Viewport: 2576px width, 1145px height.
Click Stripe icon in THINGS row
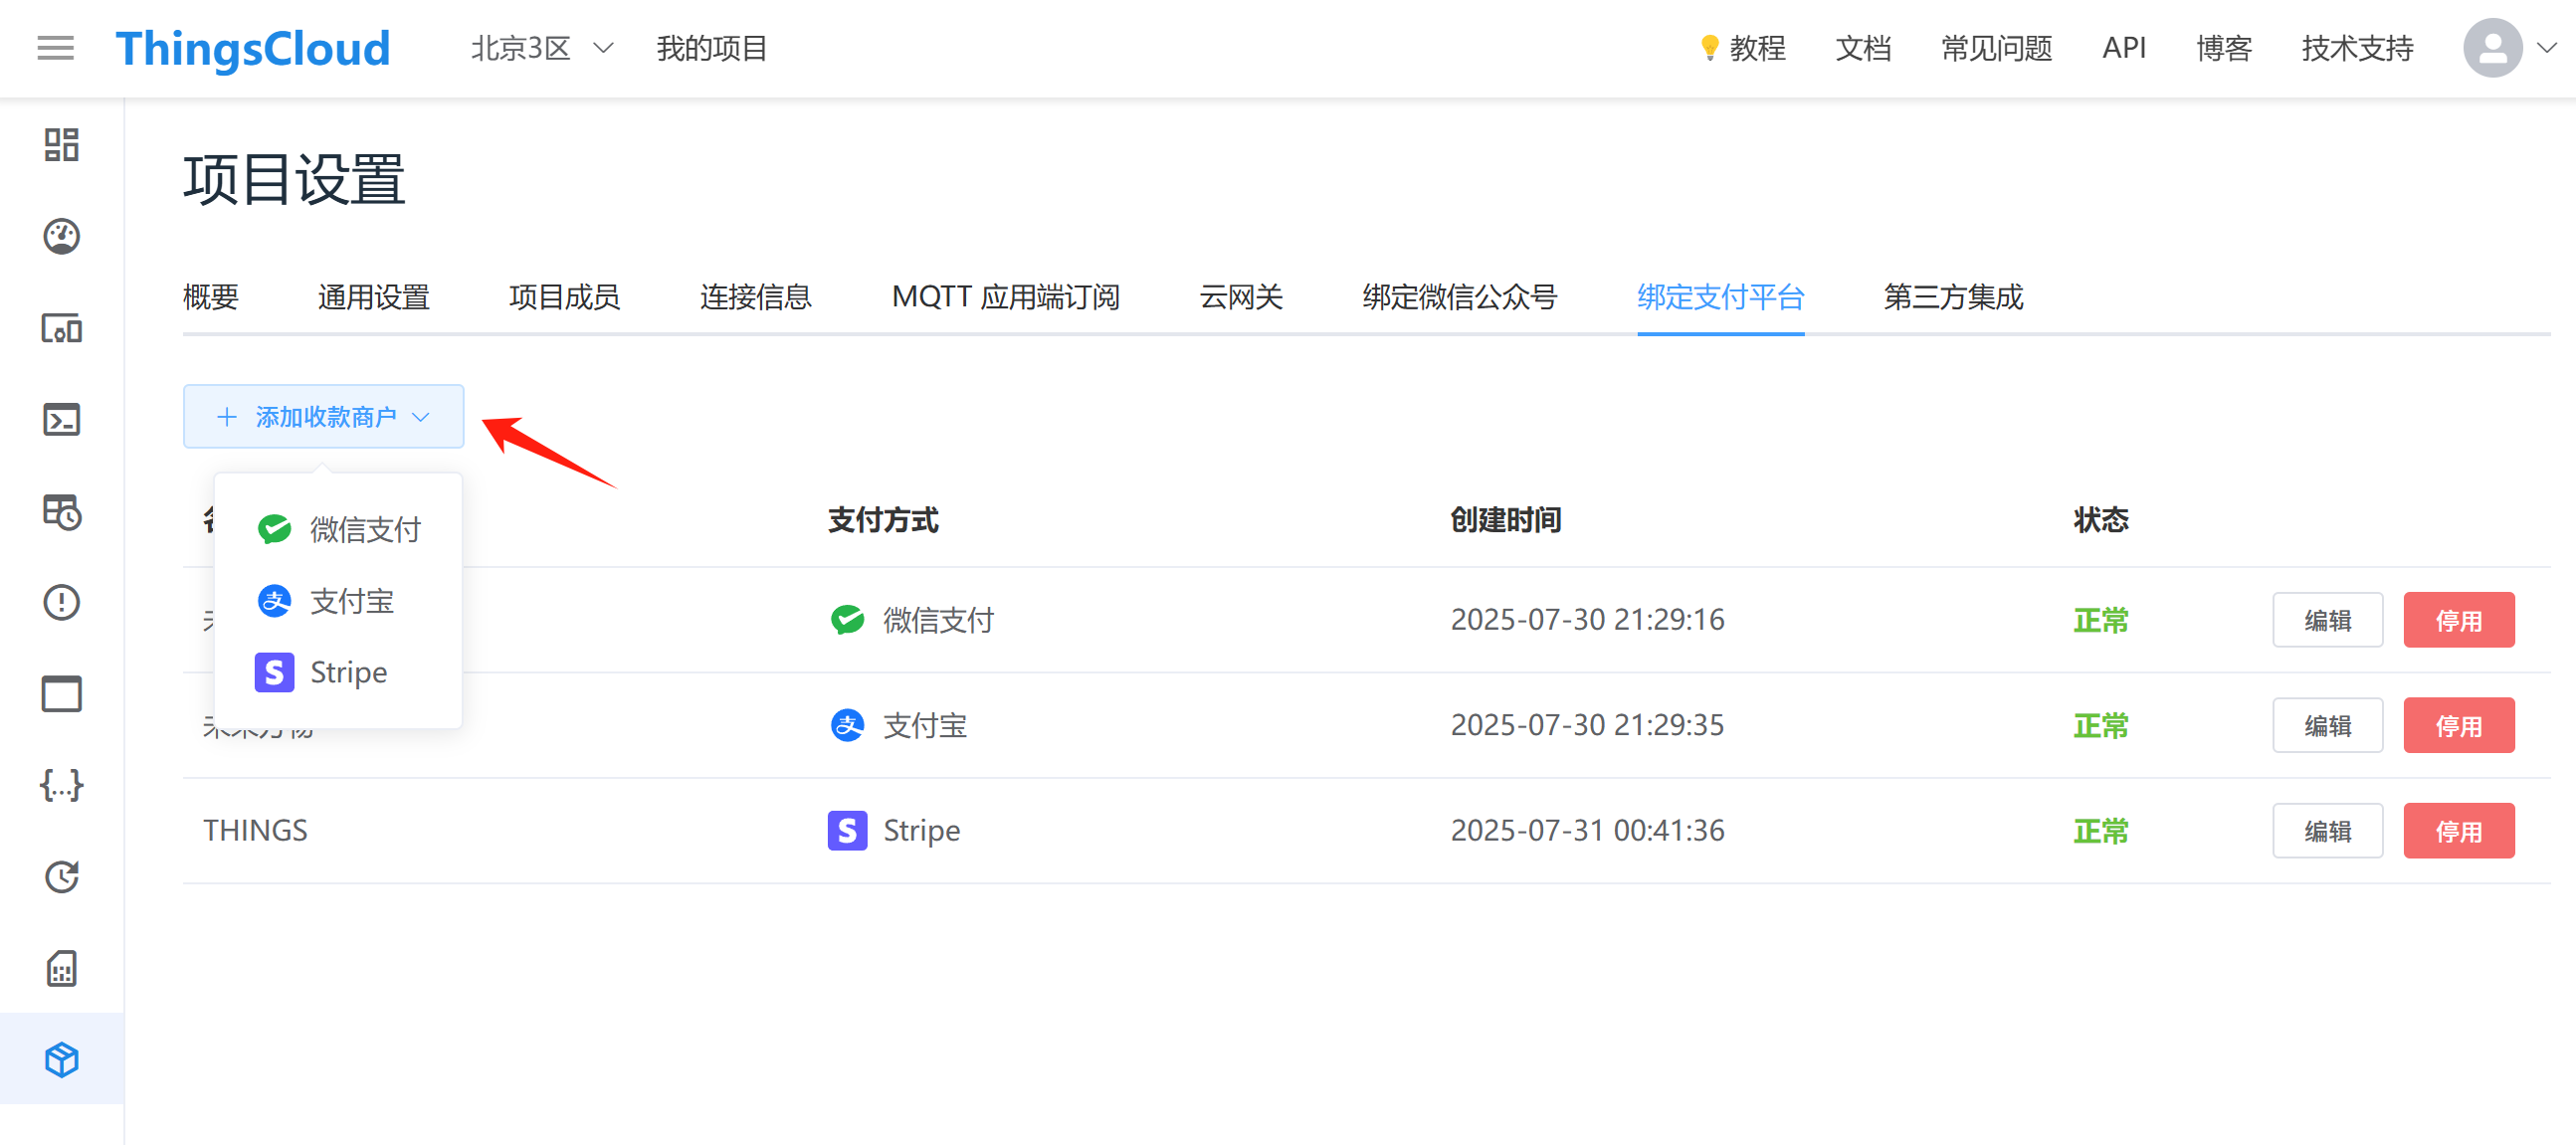[847, 831]
